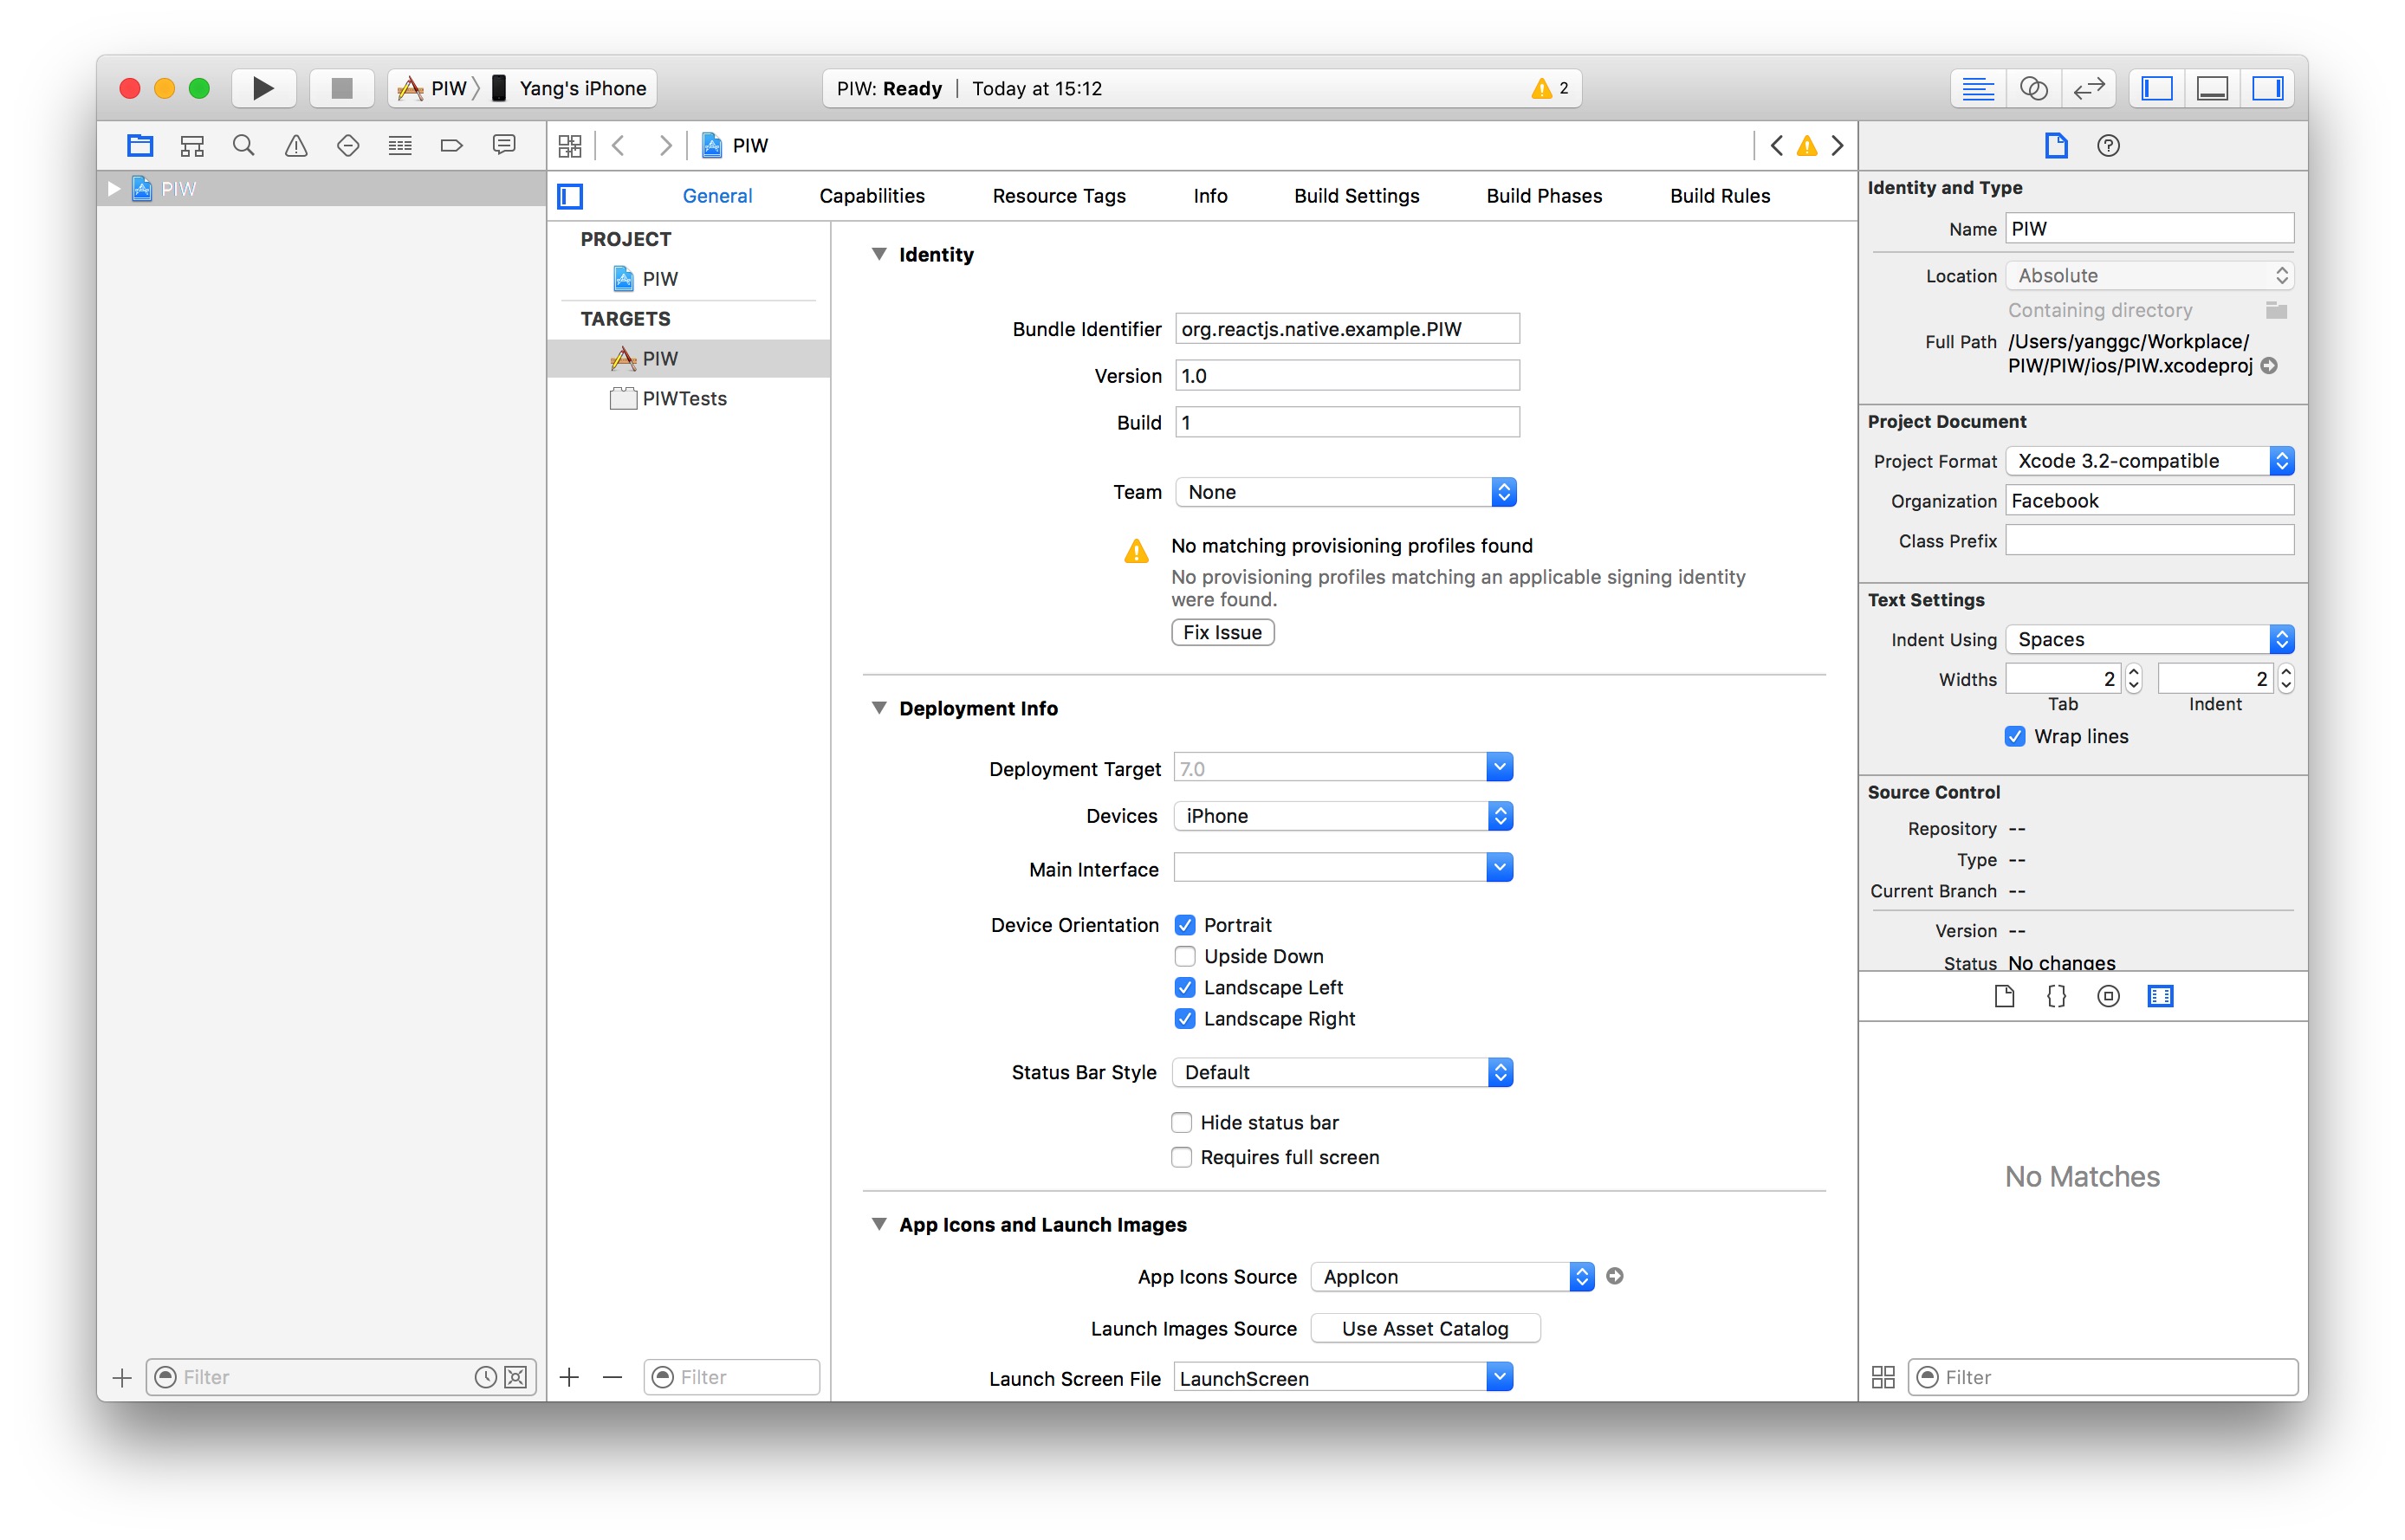Image resolution: width=2405 pixels, height=1540 pixels.
Task: Enable the Upside Down orientation checkbox
Action: coord(1185,956)
